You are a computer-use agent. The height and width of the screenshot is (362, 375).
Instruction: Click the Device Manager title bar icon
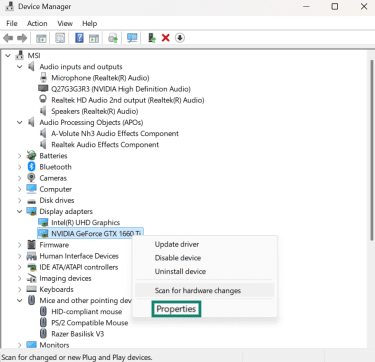[x=9, y=6]
